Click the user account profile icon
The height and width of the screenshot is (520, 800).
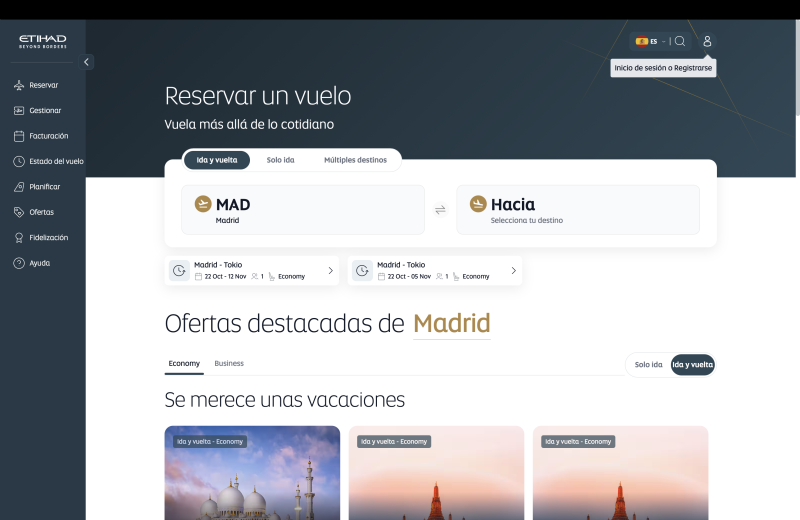click(x=707, y=41)
